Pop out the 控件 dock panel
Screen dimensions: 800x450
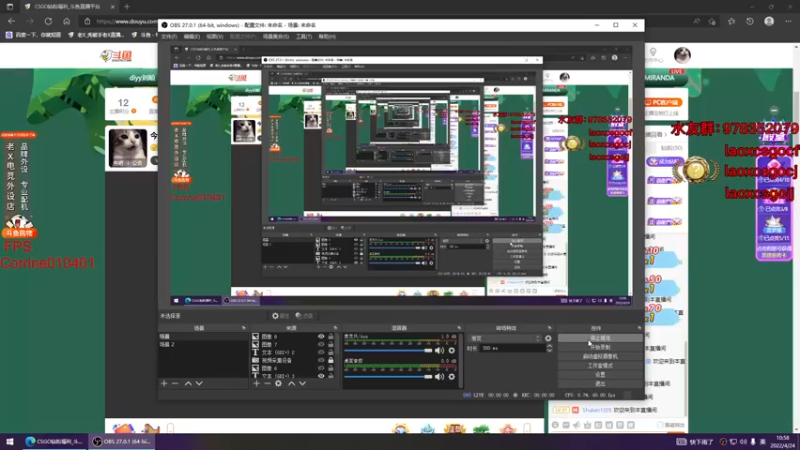pyautogui.click(x=639, y=328)
